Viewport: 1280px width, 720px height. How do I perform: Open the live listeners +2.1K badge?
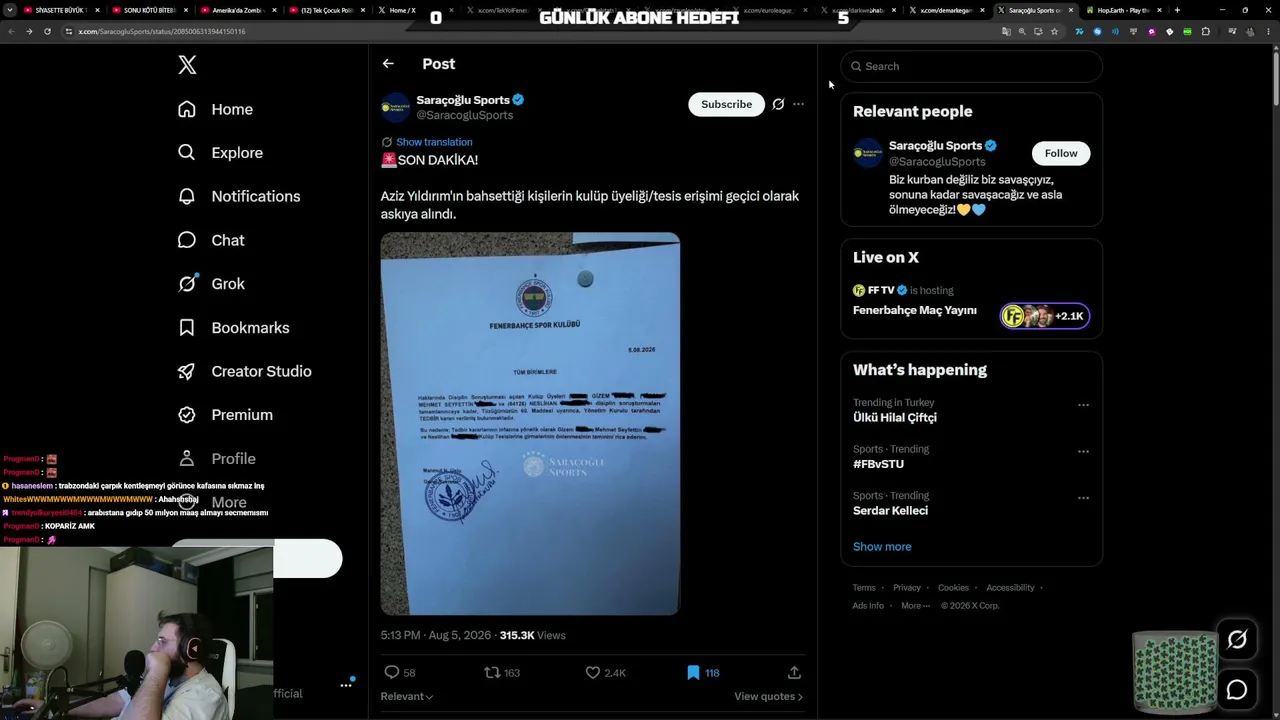click(1045, 316)
